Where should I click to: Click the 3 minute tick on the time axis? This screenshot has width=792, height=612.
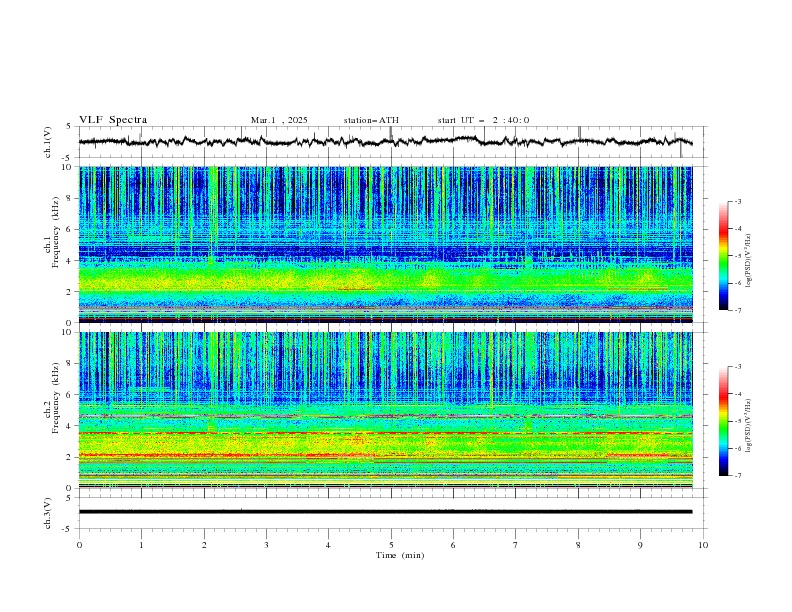tap(266, 545)
